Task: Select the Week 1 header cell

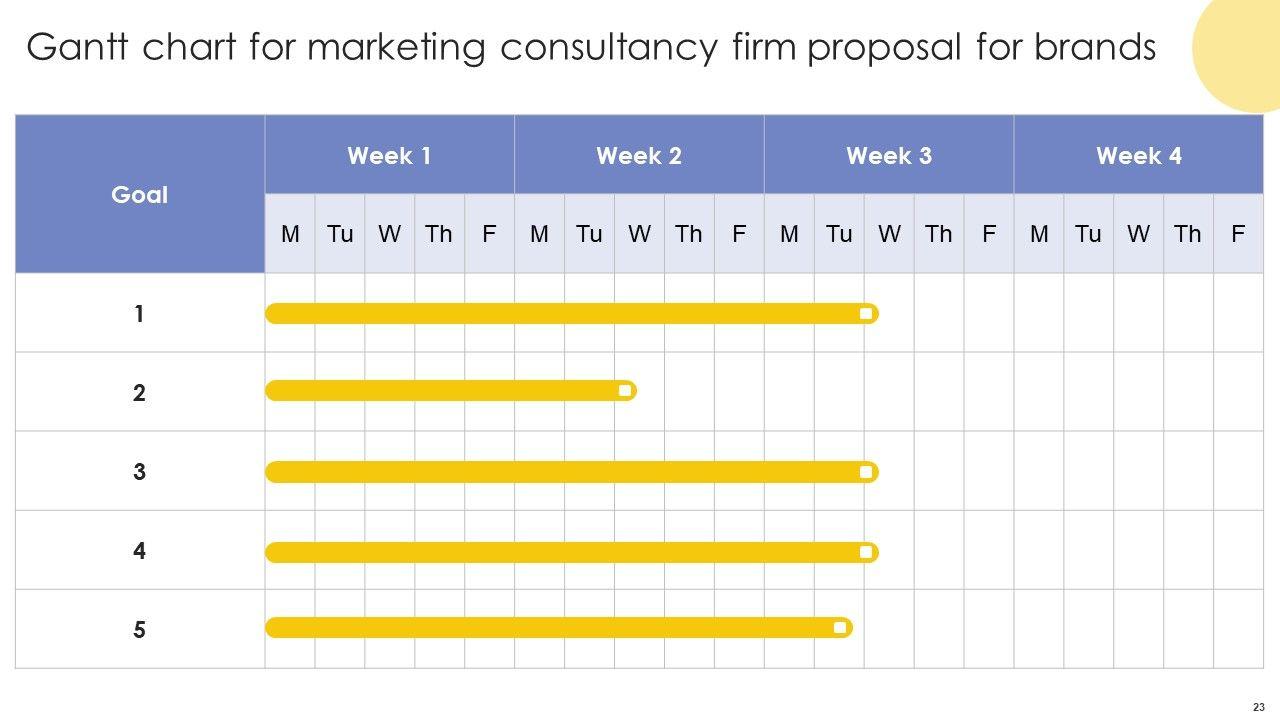Action: coord(389,156)
